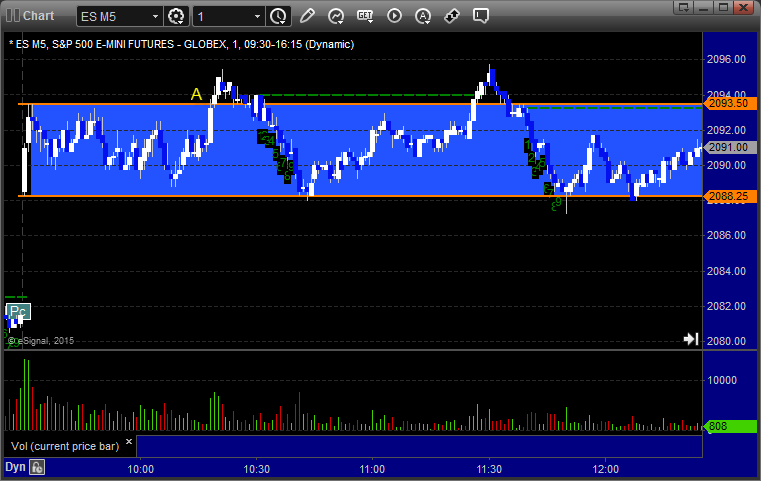Screen dimensions: 761x481
Task: Click the grey 2091.00 current price label
Action: pos(729,147)
